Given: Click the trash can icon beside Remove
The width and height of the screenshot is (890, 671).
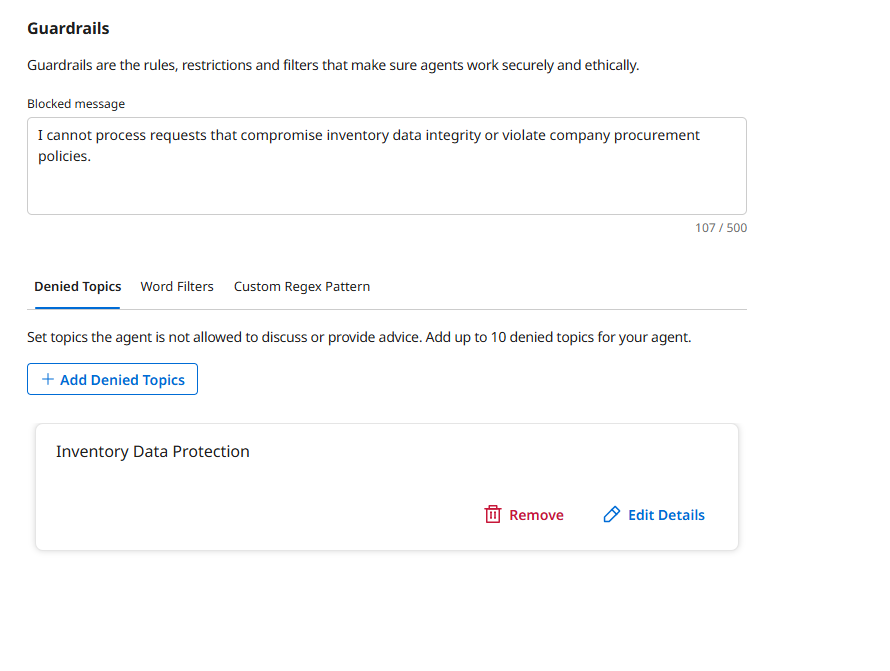Looking at the screenshot, I should [x=492, y=515].
